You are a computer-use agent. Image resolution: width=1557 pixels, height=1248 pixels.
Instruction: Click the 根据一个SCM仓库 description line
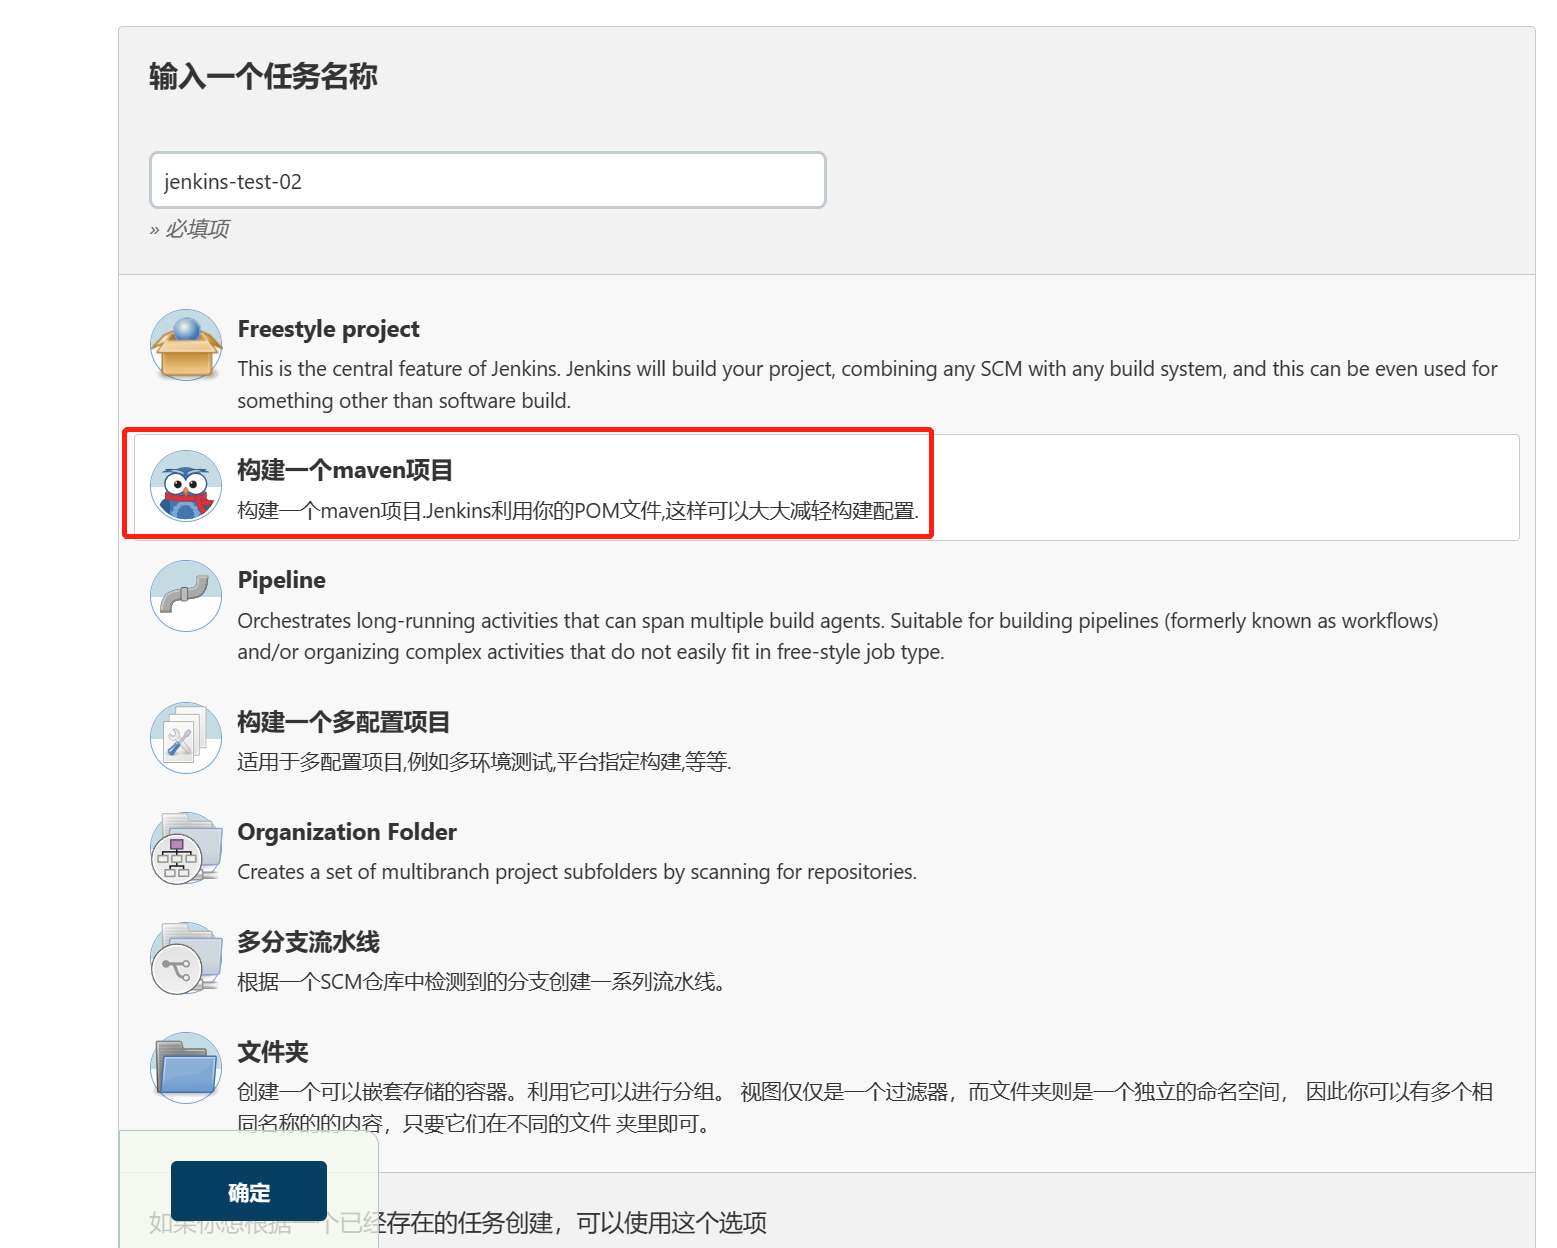click(480, 982)
